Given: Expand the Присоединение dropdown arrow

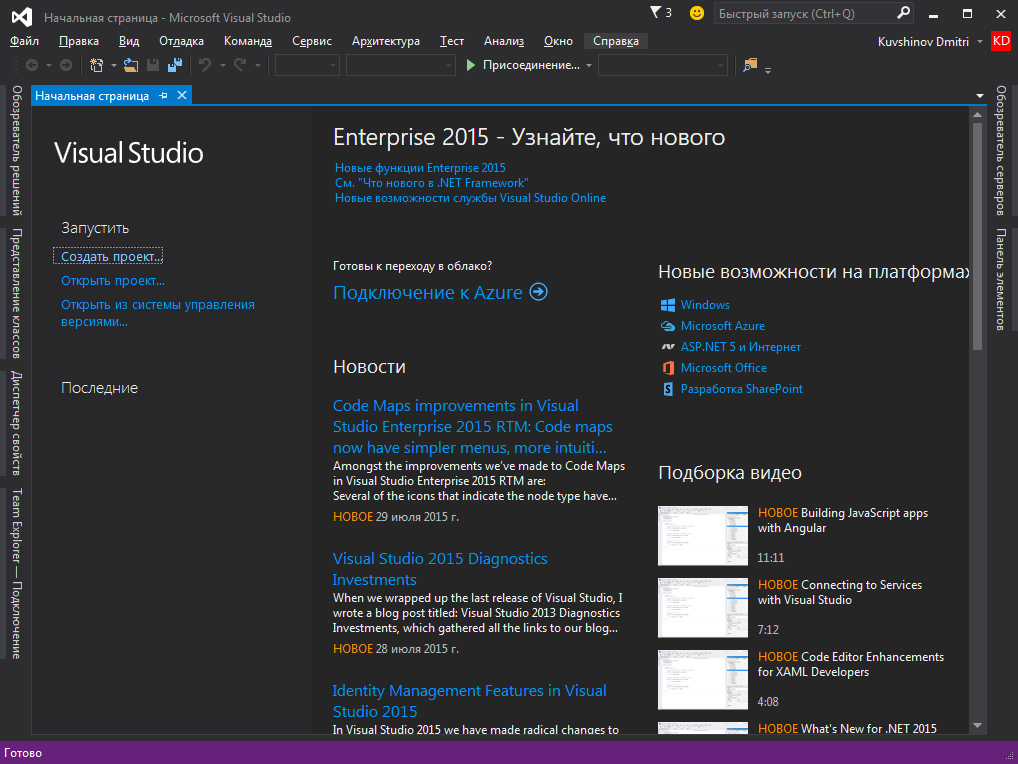Looking at the screenshot, I should (589, 65).
